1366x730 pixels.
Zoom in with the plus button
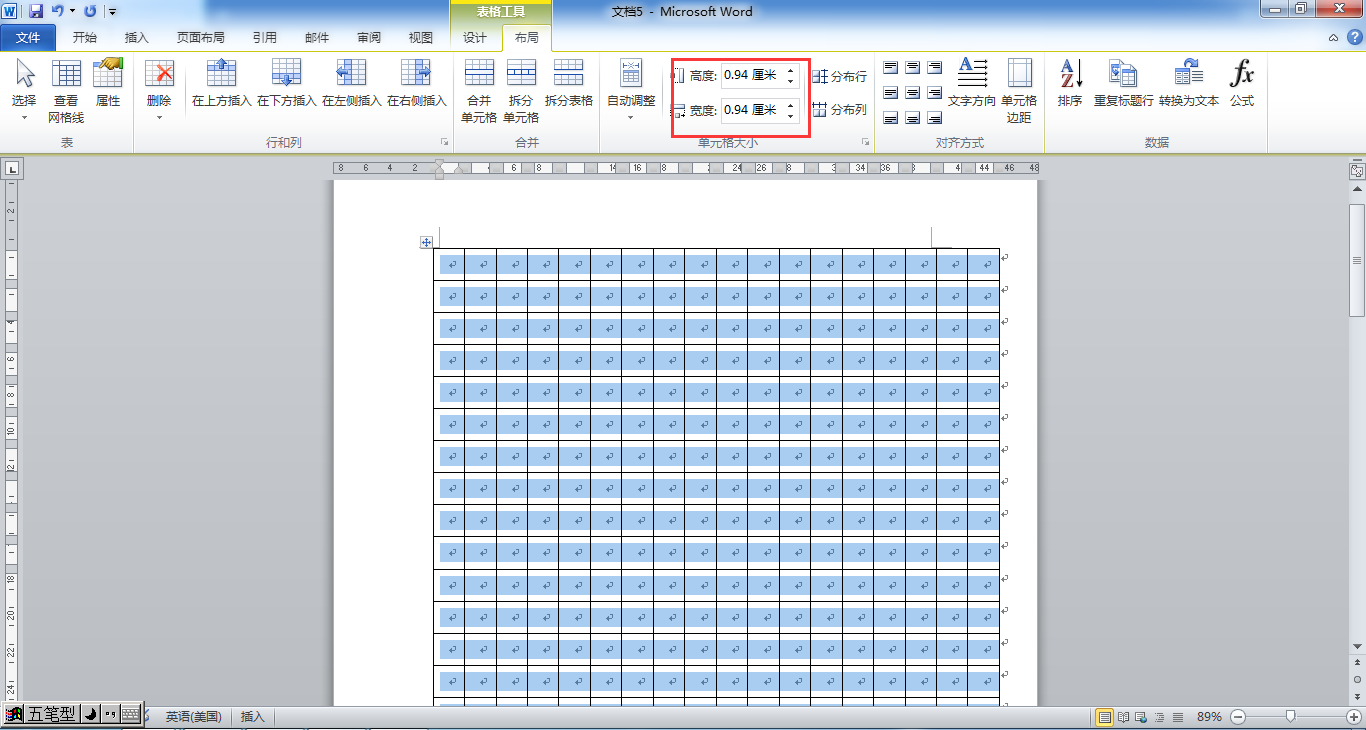pyautogui.click(x=1353, y=717)
